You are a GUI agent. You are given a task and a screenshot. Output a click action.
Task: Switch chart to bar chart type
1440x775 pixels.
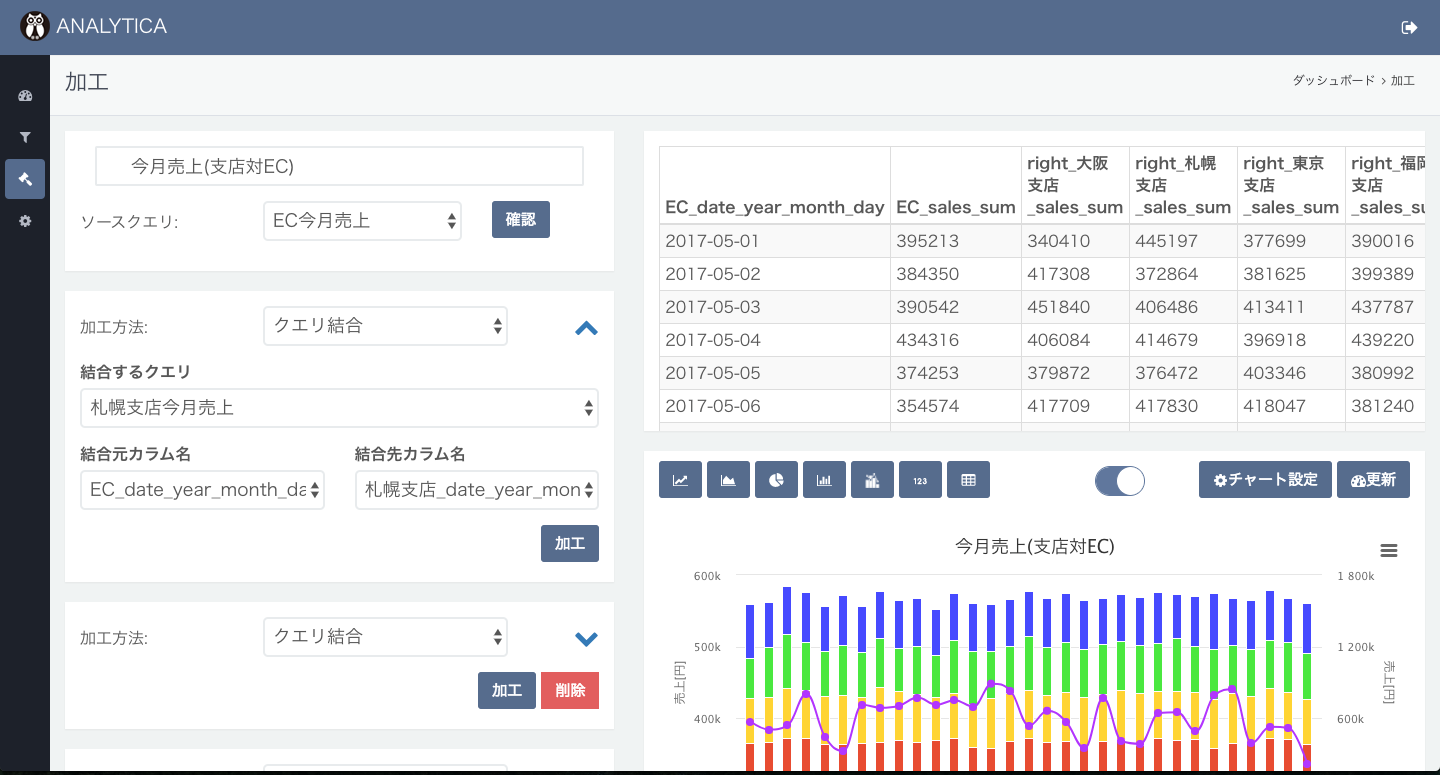pyautogui.click(x=824, y=480)
